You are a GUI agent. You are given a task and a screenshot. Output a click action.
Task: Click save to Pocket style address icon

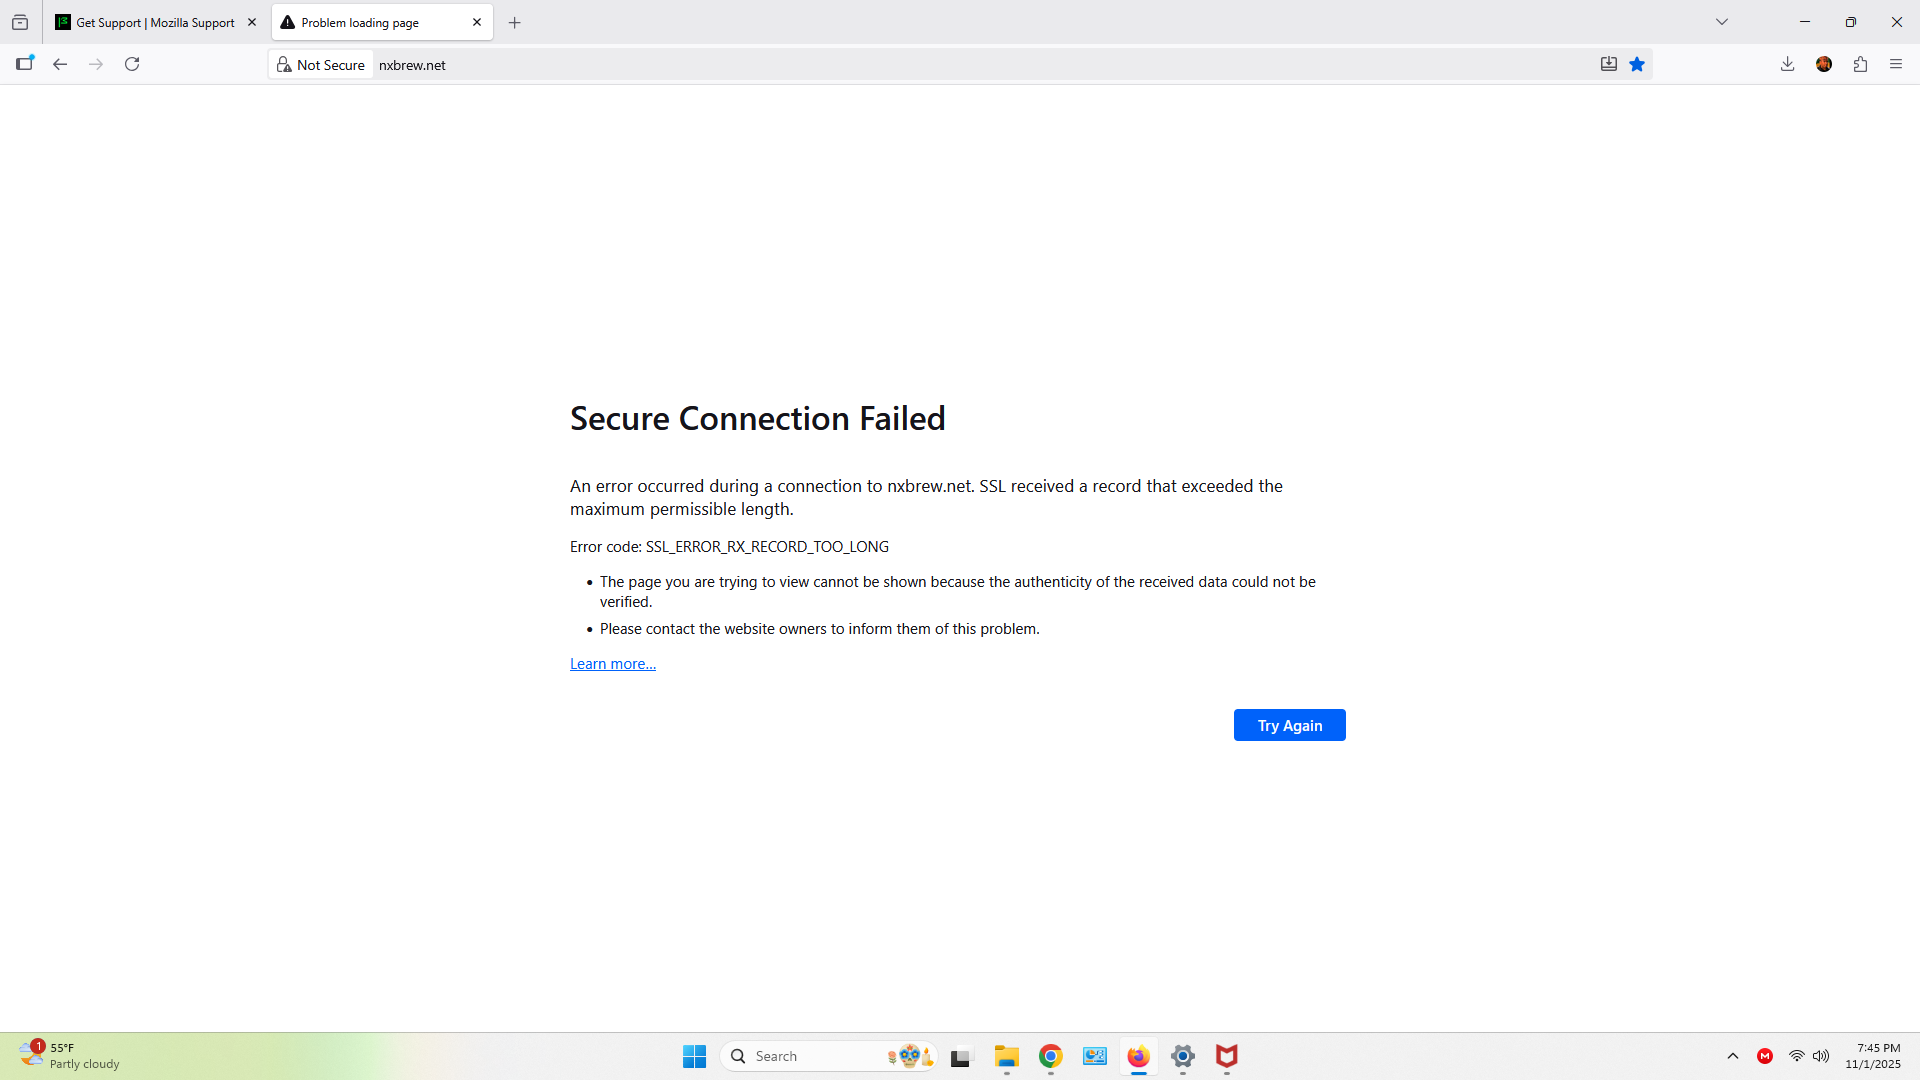pyautogui.click(x=1608, y=64)
